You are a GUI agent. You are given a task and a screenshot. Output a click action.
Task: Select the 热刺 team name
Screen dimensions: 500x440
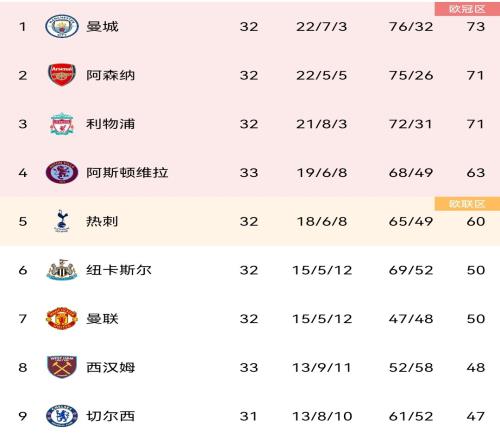pos(102,221)
